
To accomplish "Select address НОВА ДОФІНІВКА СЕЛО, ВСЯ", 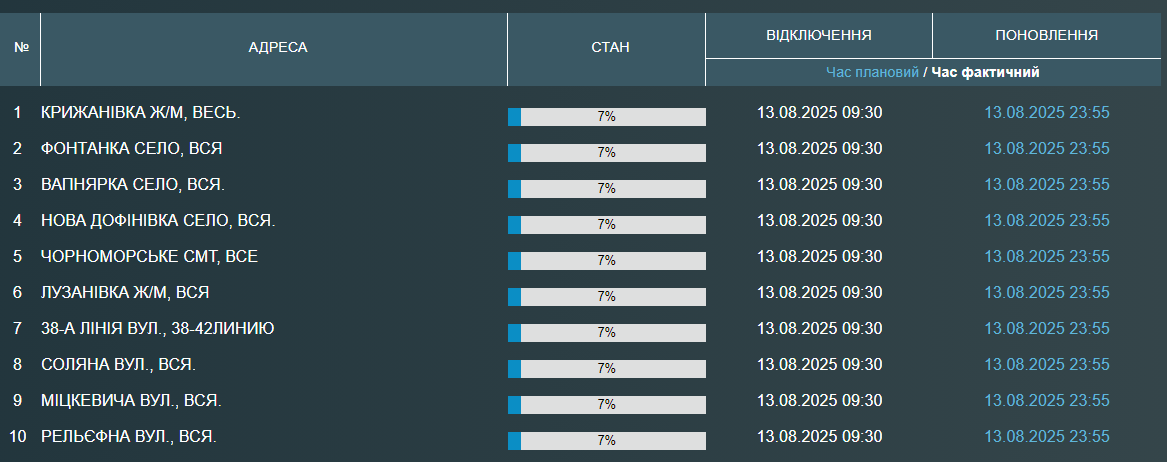I will 158,220.
